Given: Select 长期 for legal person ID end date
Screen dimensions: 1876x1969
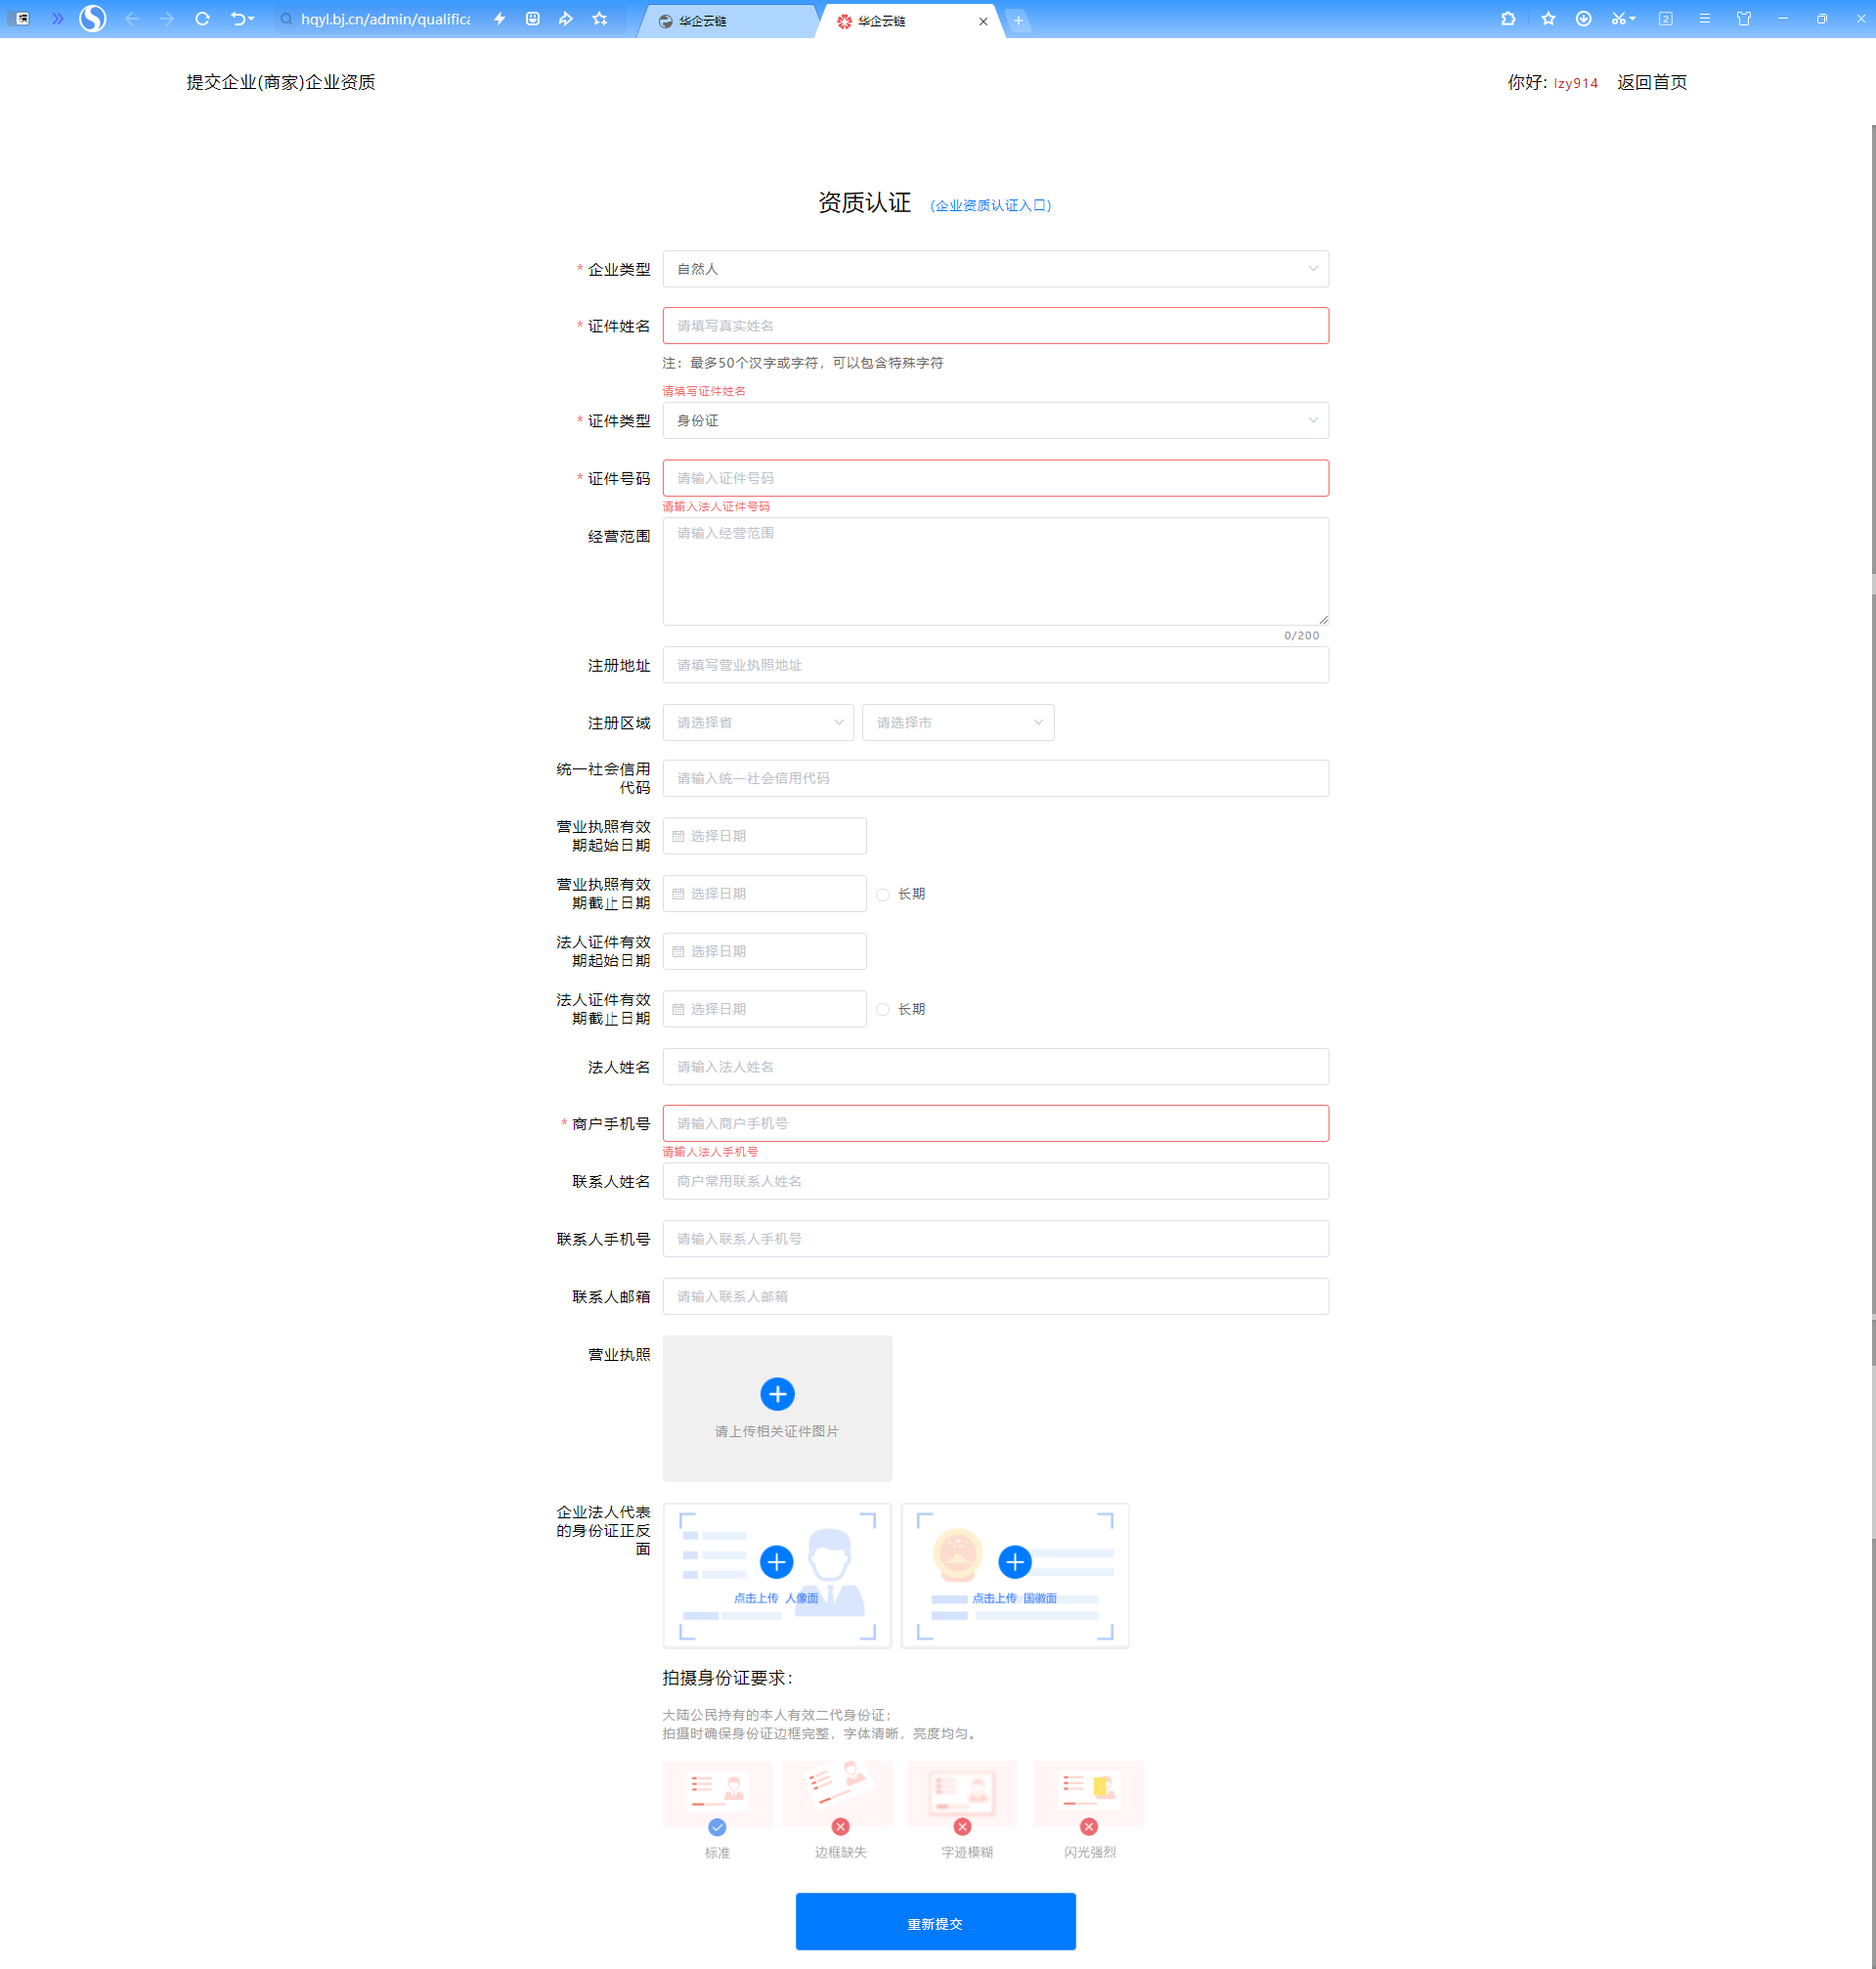Looking at the screenshot, I should (883, 1010).
